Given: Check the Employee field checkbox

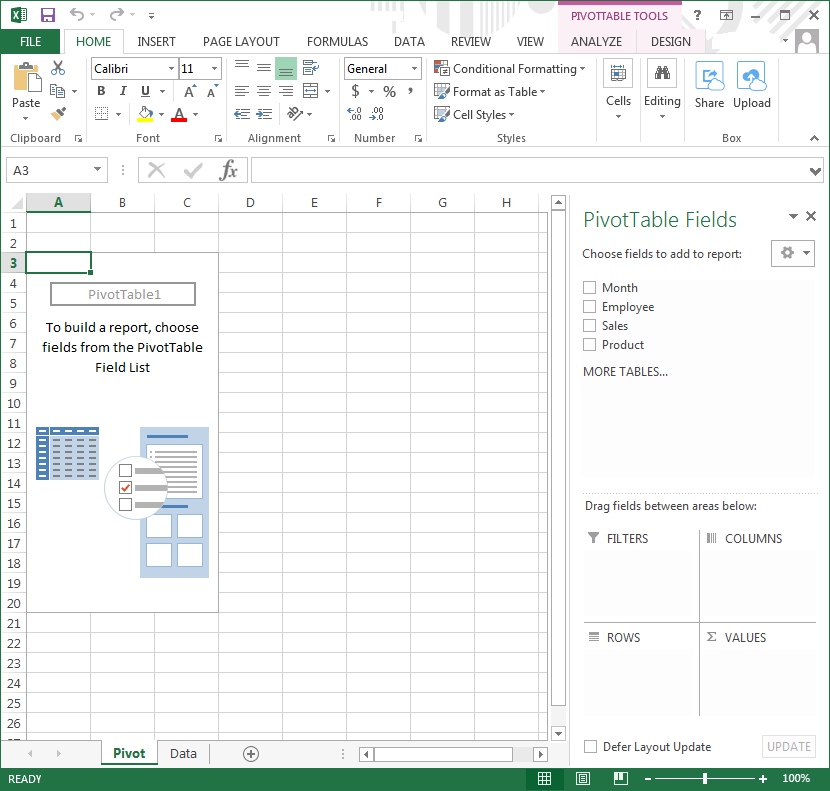Looking at the screenshot, I should (589, 307).
